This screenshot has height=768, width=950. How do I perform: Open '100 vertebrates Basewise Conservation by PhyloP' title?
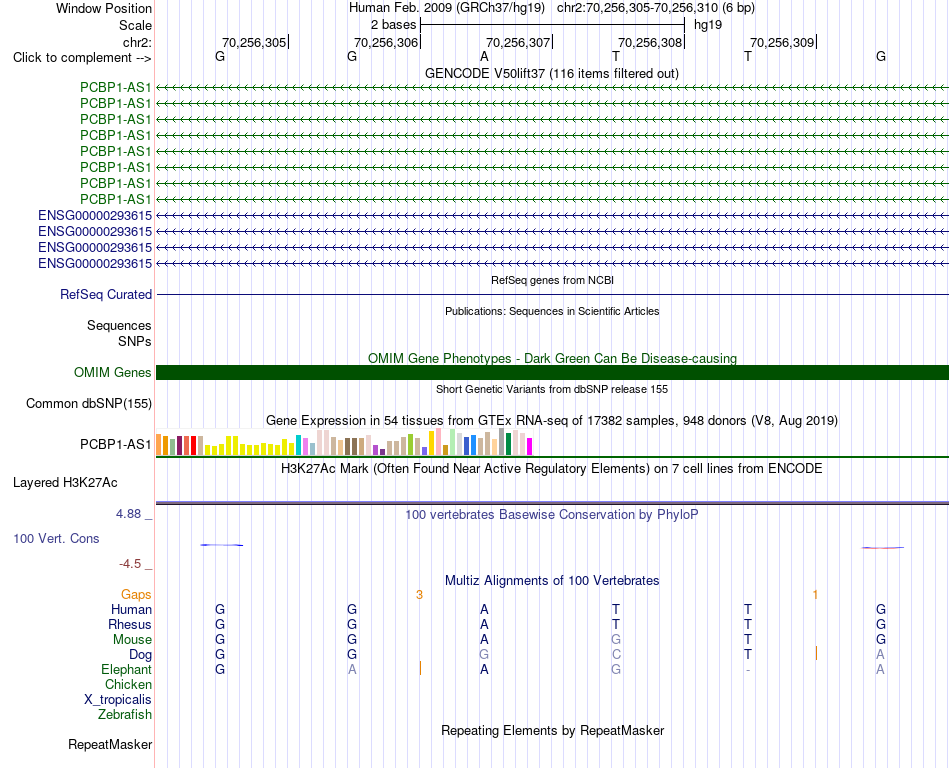pyautogui.click(x=552, y=515)
